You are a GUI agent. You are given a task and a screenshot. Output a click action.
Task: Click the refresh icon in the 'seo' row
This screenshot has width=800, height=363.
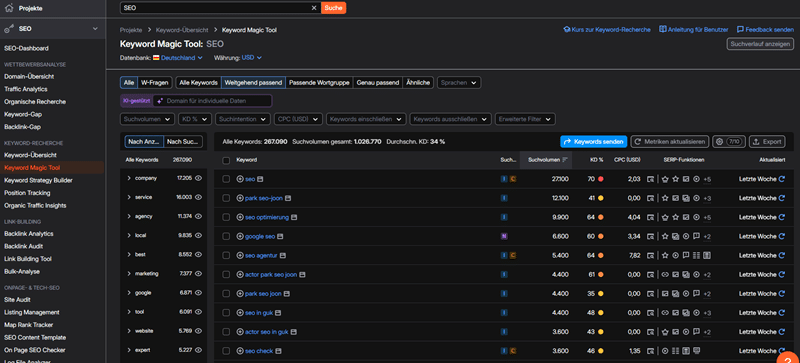click(782, 179)
